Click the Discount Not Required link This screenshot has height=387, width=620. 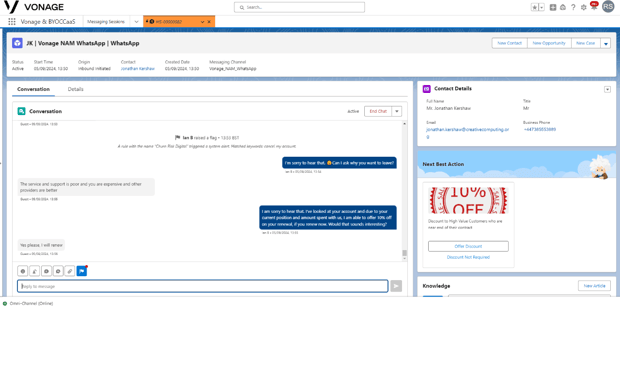[x=468, y=257]
